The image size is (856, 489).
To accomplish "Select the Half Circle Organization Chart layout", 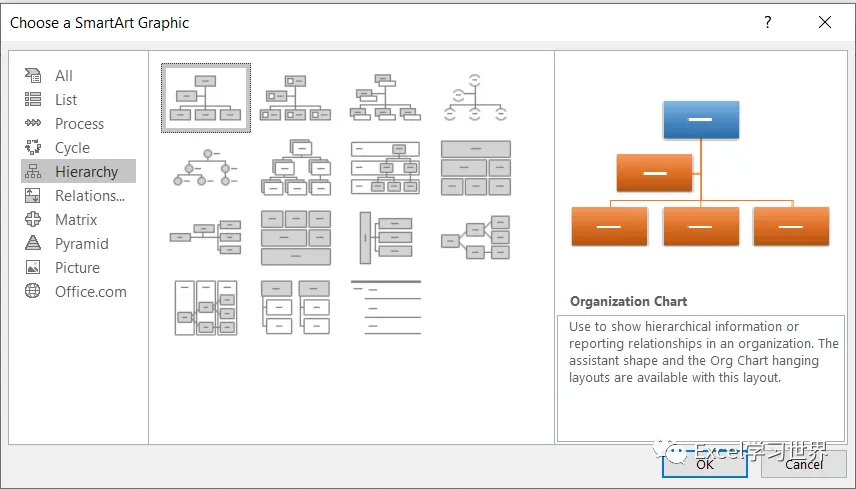I will click(475, 98).
